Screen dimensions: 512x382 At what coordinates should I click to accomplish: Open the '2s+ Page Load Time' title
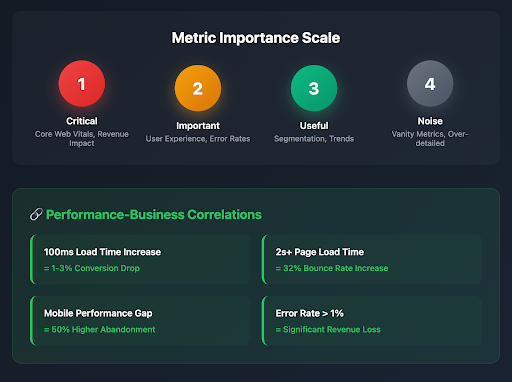tap(320, 252)
